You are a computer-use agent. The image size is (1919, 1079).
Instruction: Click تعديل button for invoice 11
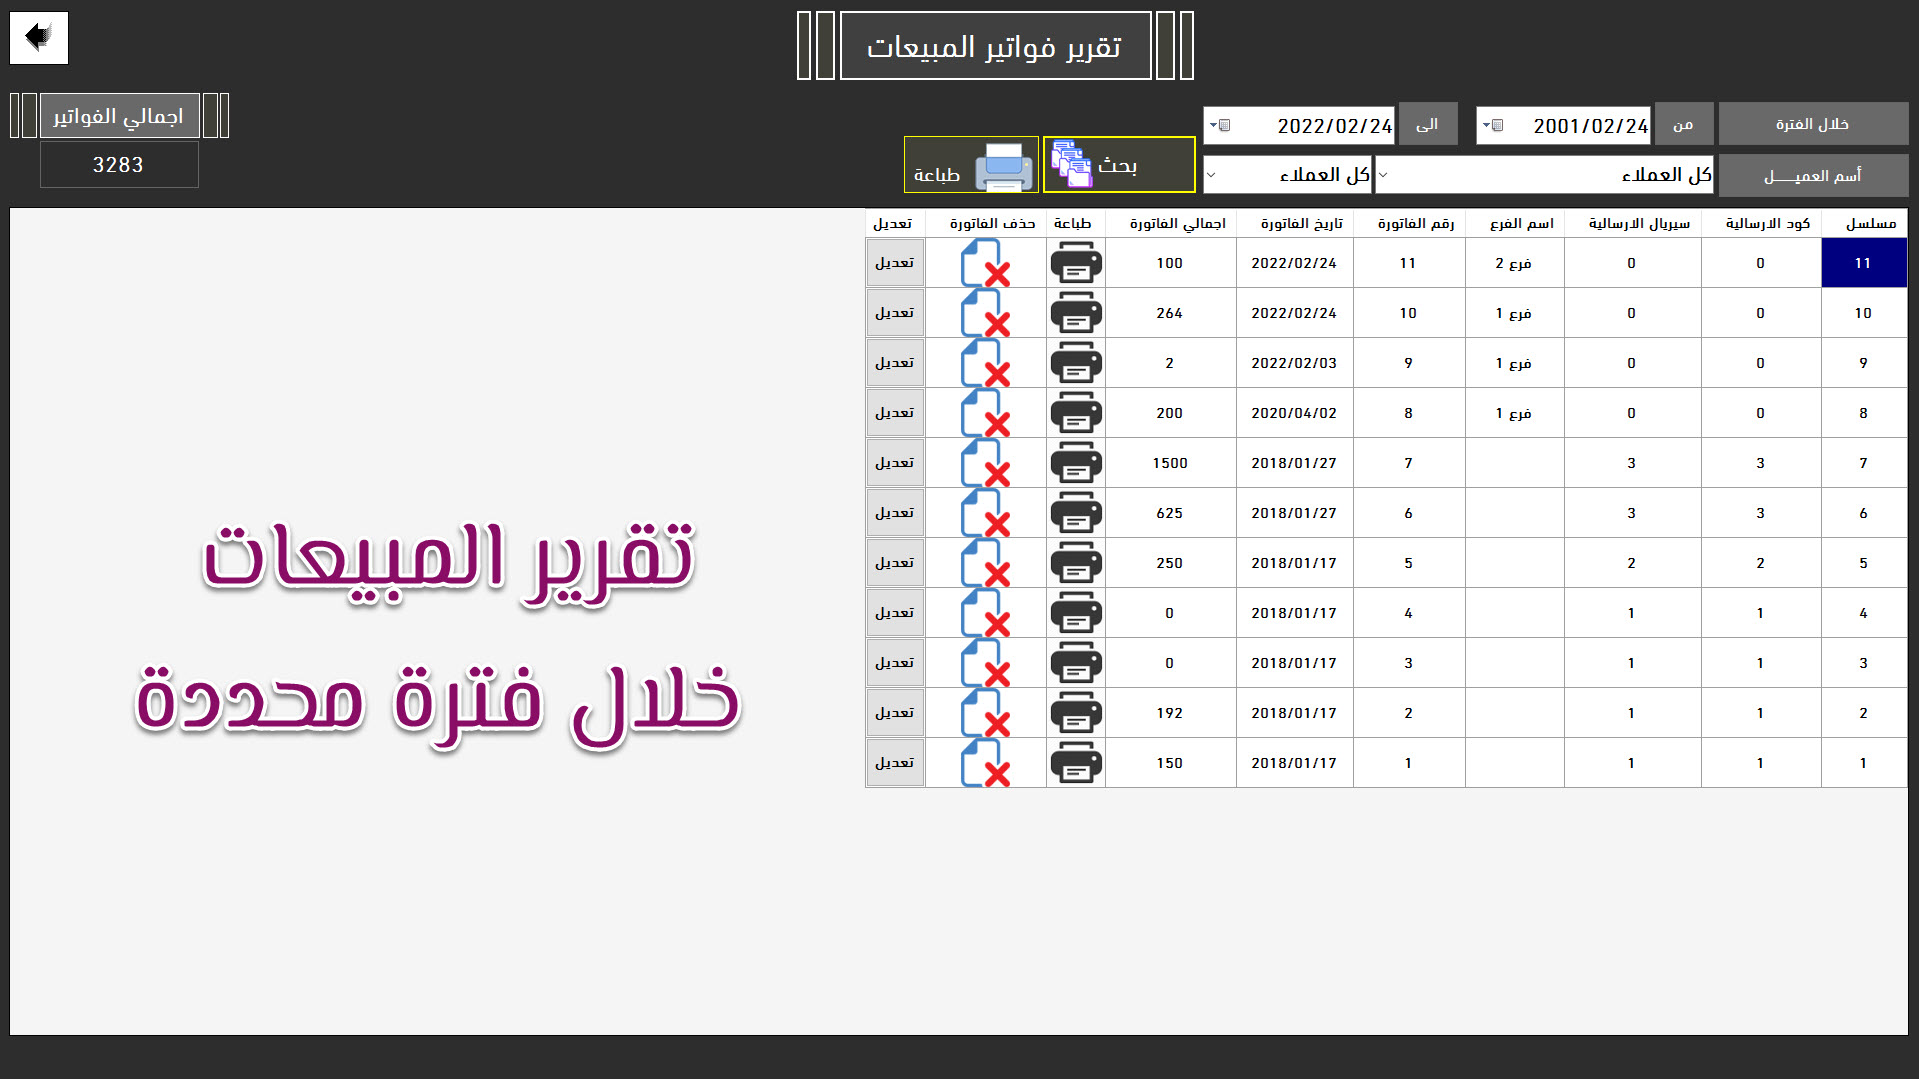(x=895, y=263)
